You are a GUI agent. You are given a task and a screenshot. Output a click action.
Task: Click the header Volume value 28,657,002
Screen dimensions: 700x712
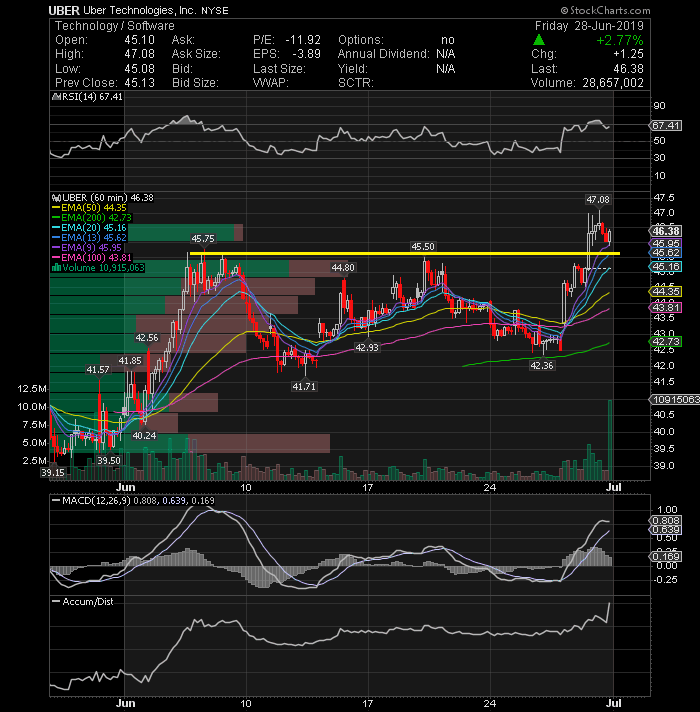tap(611, 83)
